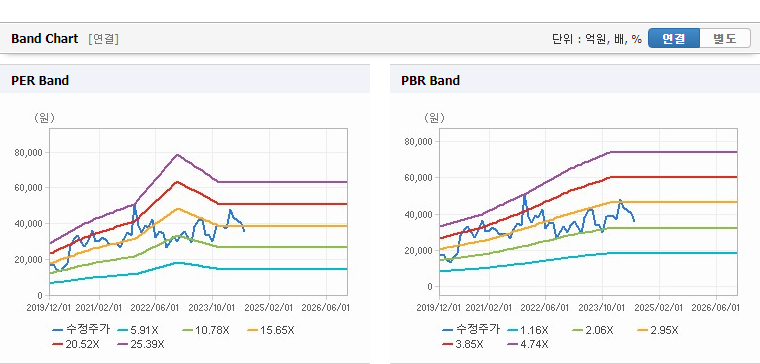
Task: Toggle 2.95X series in PBR legend
Action: 658,331
